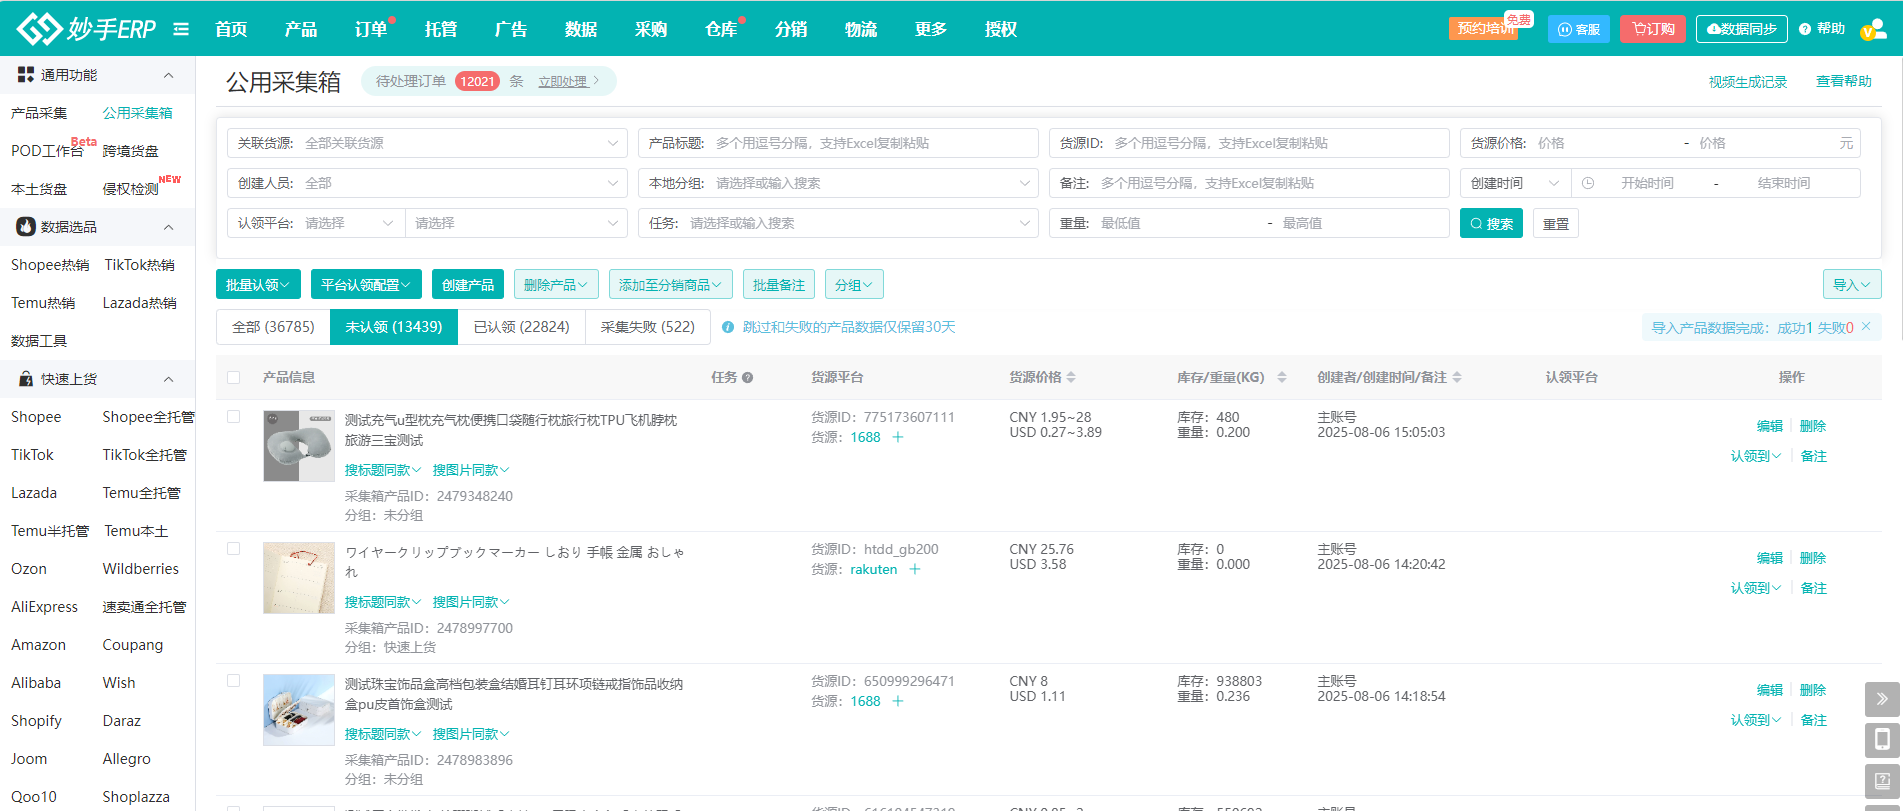Click the 立即处理 link
Screen dimensions: 1903x811
tap(563, 82)
